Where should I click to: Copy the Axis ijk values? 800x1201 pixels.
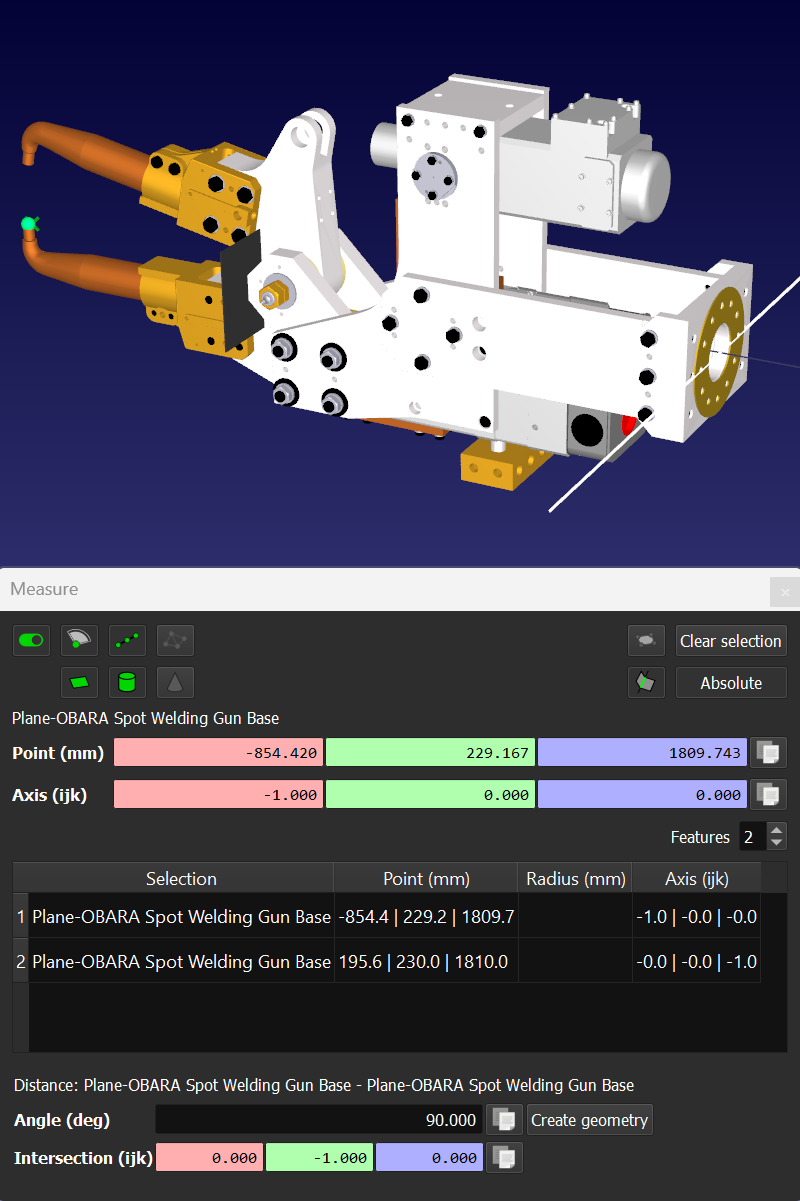click(x=768, y=794)
